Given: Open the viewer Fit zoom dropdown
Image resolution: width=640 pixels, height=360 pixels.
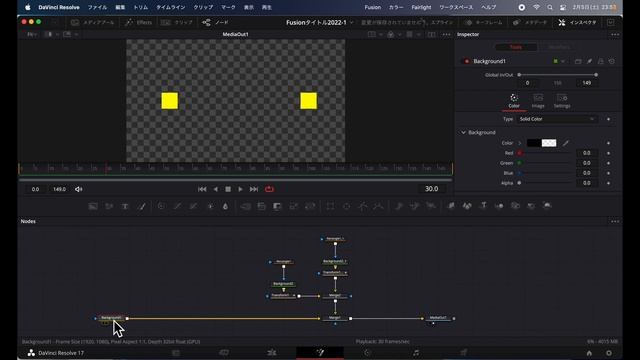Looking at the screenshot, I should tap(32, 35).
